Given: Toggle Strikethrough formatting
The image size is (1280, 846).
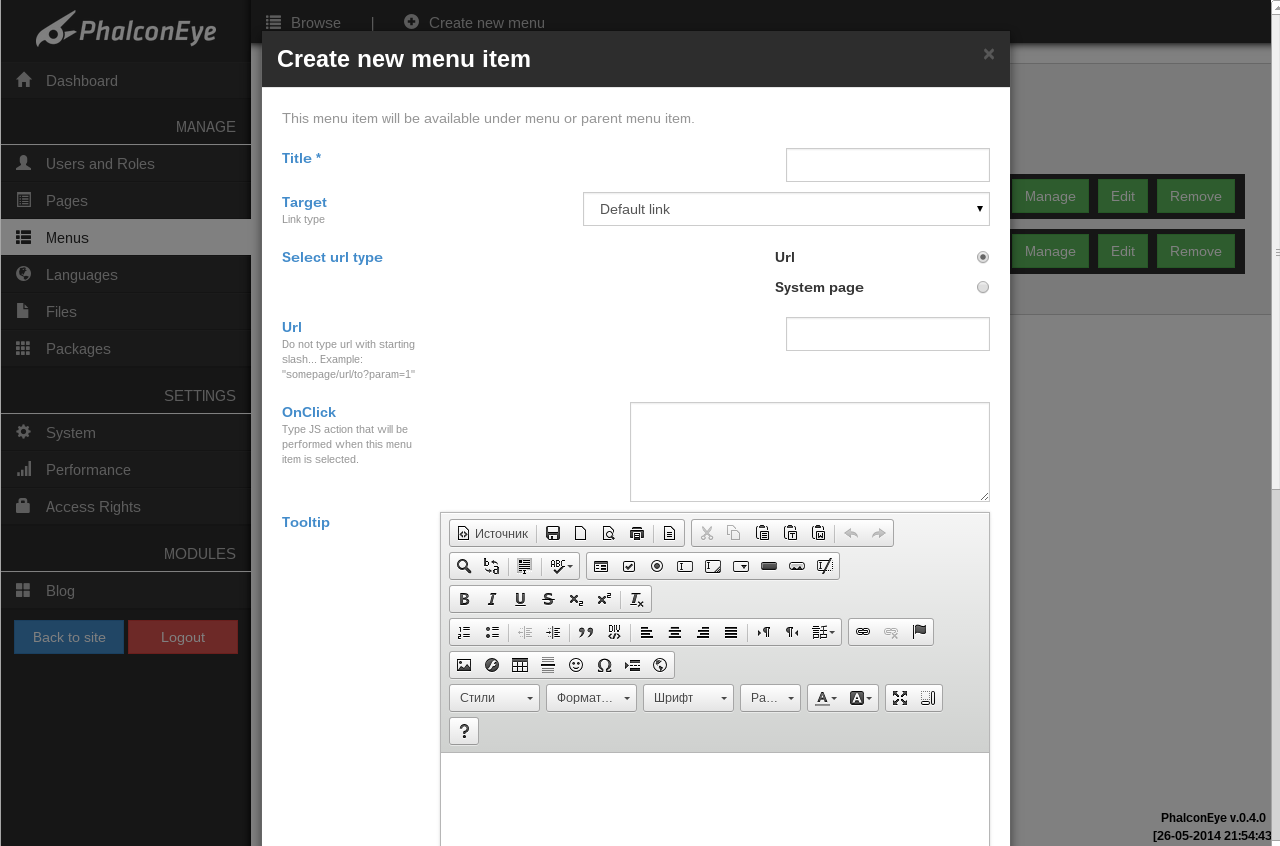Looking at the screenshot, I should coord(548,599).
